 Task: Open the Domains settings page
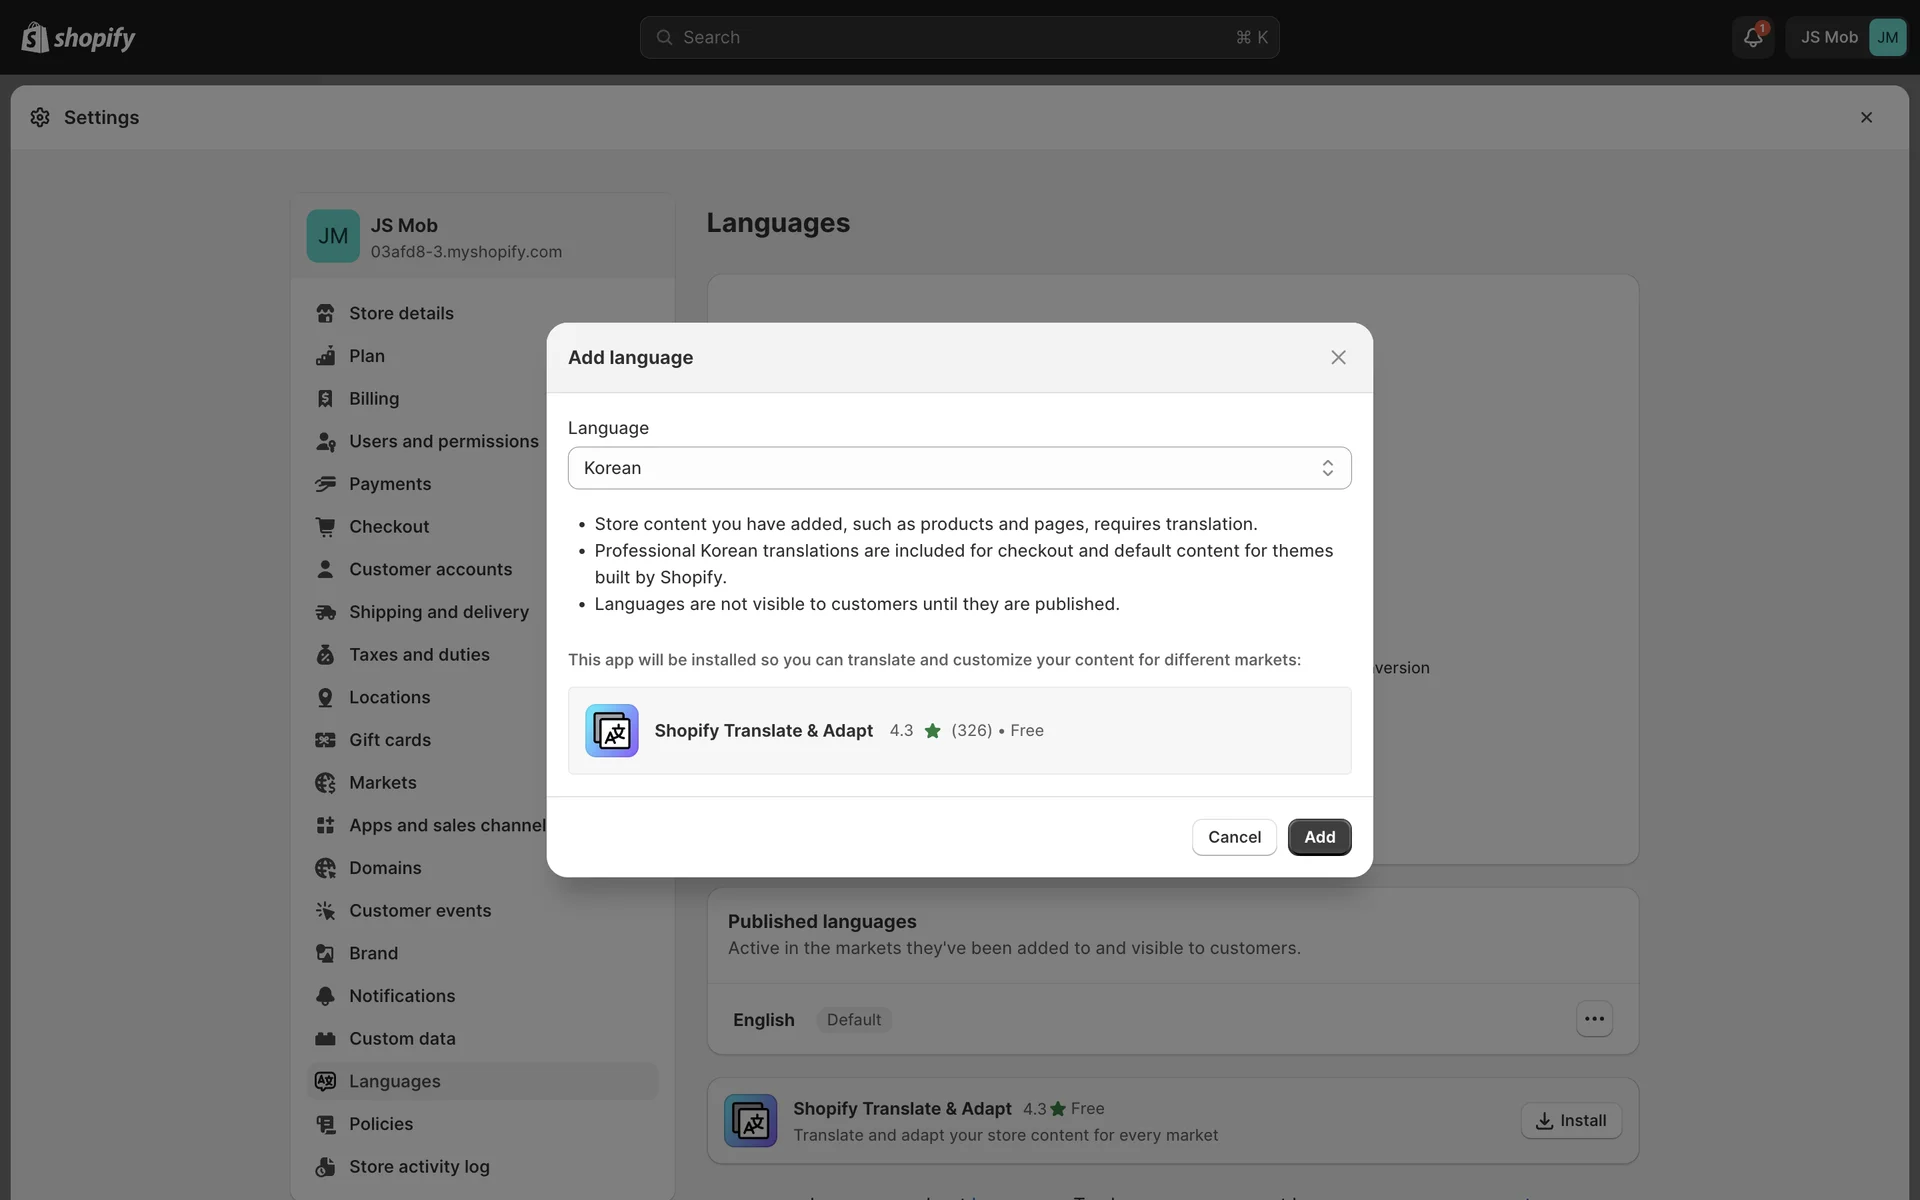tap(385, 868)
